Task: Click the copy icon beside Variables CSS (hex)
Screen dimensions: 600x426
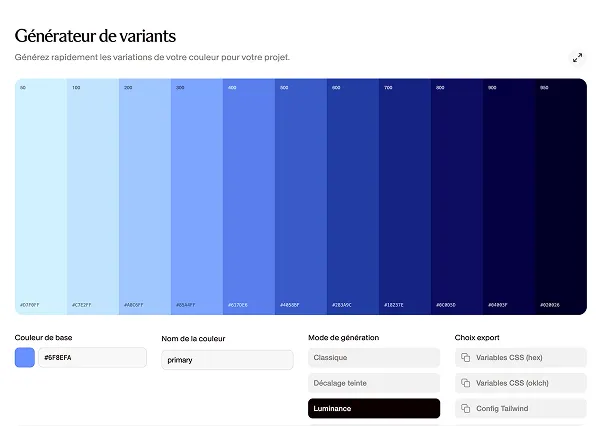Action: click(466, 357)
